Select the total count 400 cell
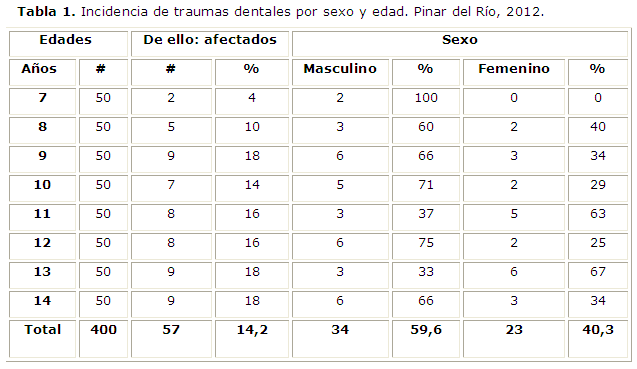The height and width of the screenshot is (369, 637). [103, 339]
